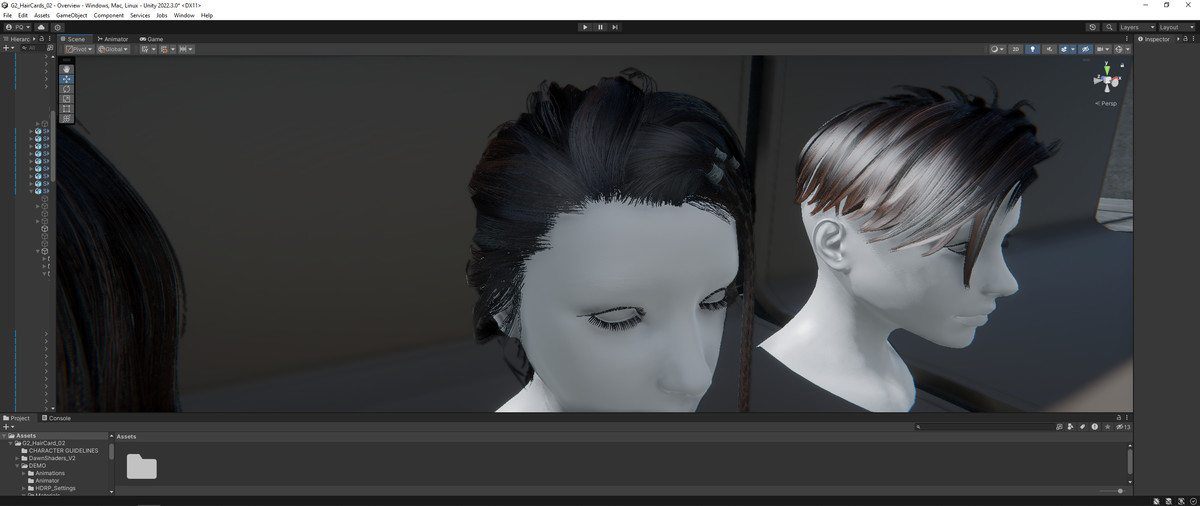
Task: Open draw mode shading dropdown
Action: tap(998, 49)
